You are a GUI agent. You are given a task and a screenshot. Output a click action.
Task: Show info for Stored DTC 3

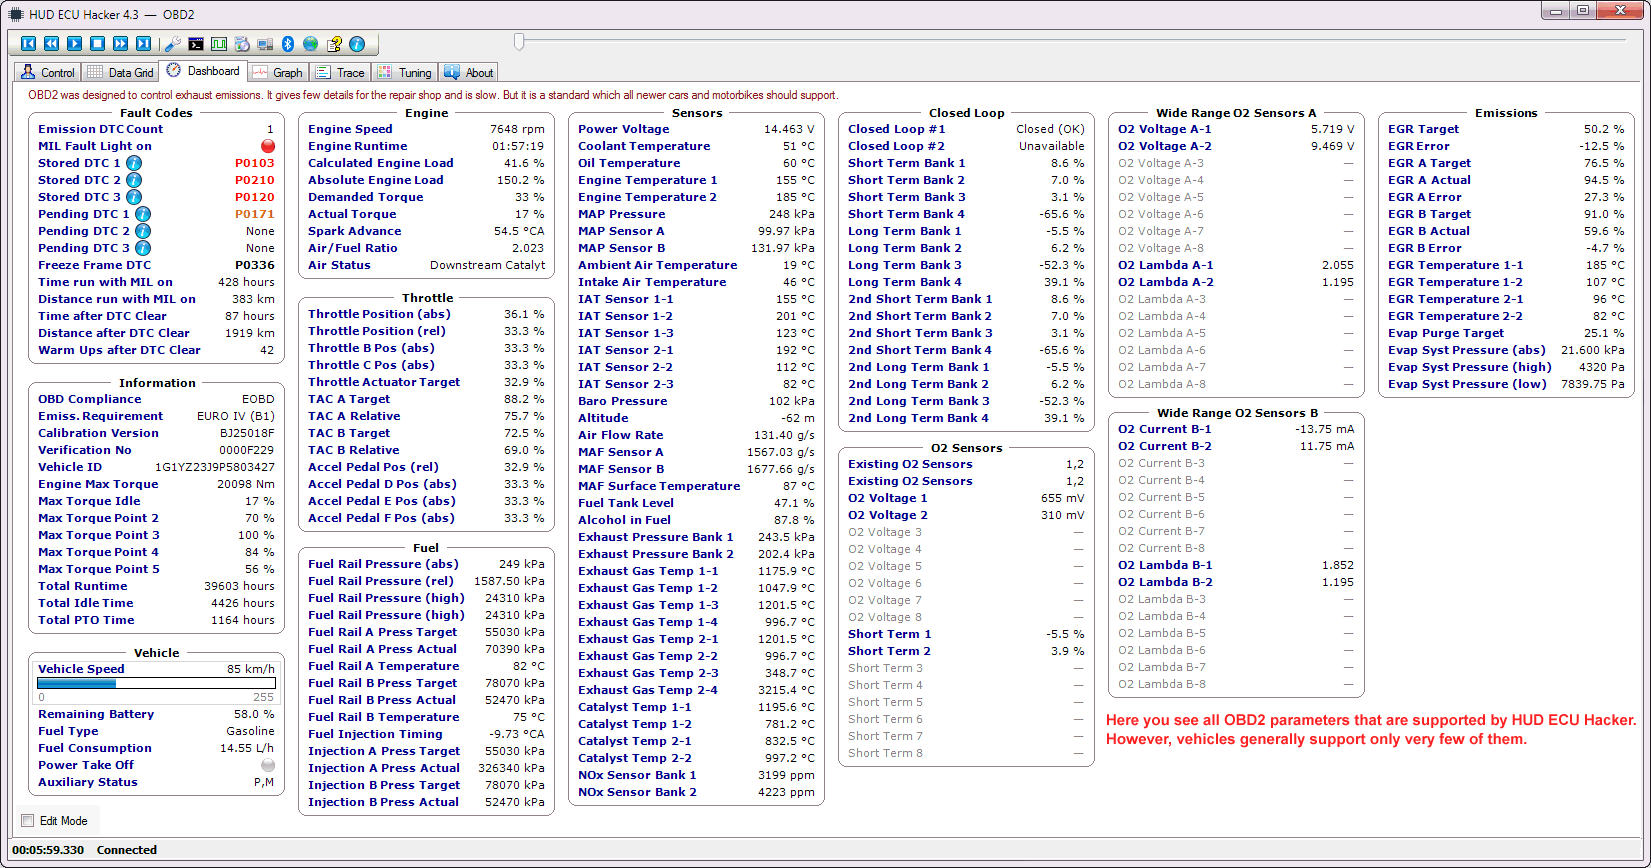[x=134, y=197]
